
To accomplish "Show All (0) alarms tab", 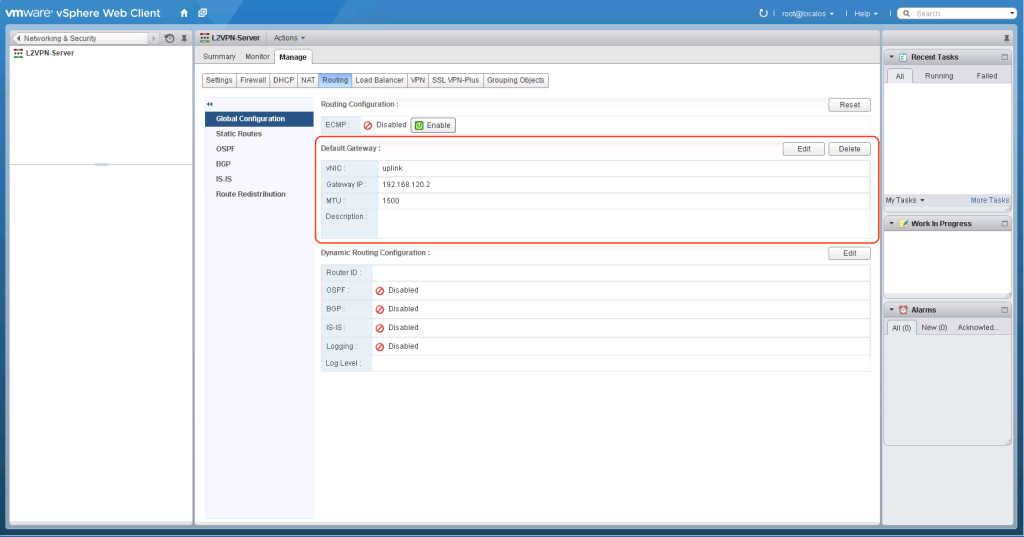I will click(x=901, y=328).
